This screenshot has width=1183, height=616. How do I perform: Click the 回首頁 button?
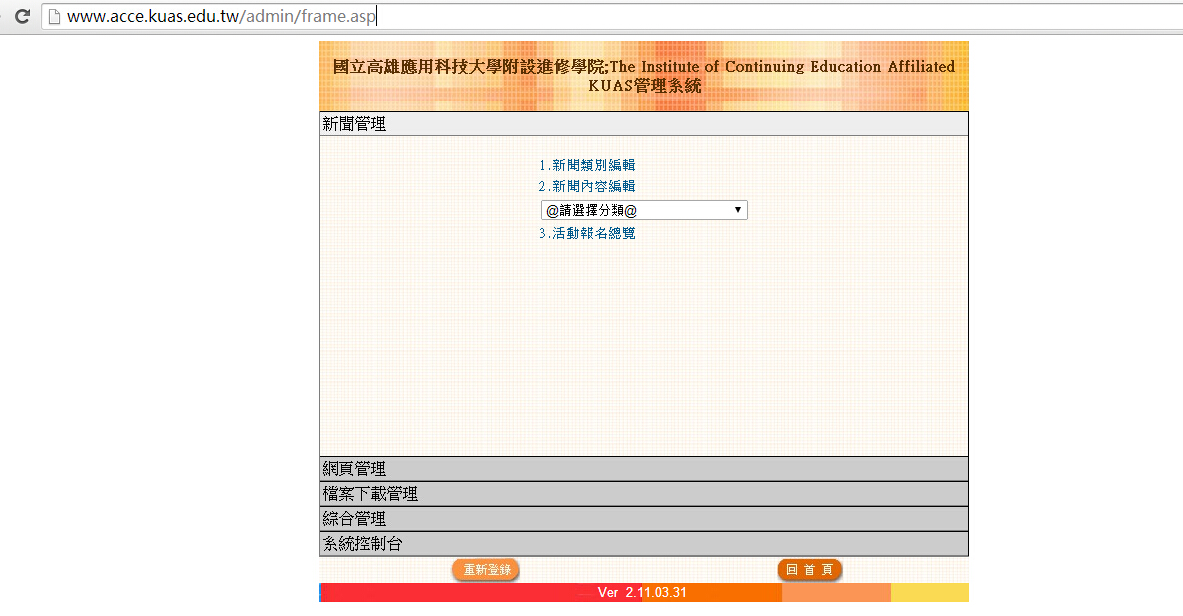point(810,570)
